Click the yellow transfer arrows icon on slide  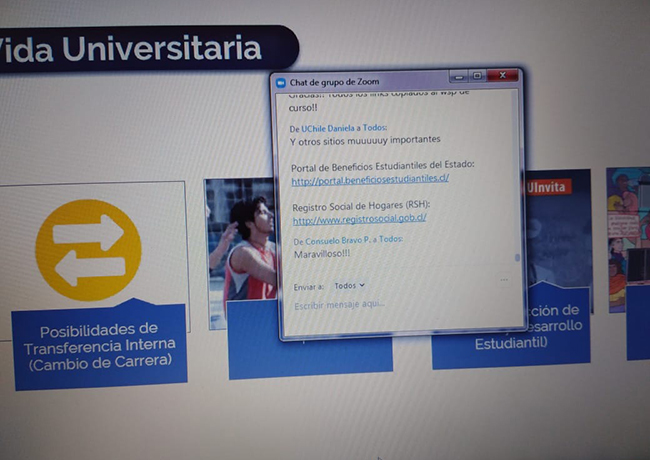(88, 250)
